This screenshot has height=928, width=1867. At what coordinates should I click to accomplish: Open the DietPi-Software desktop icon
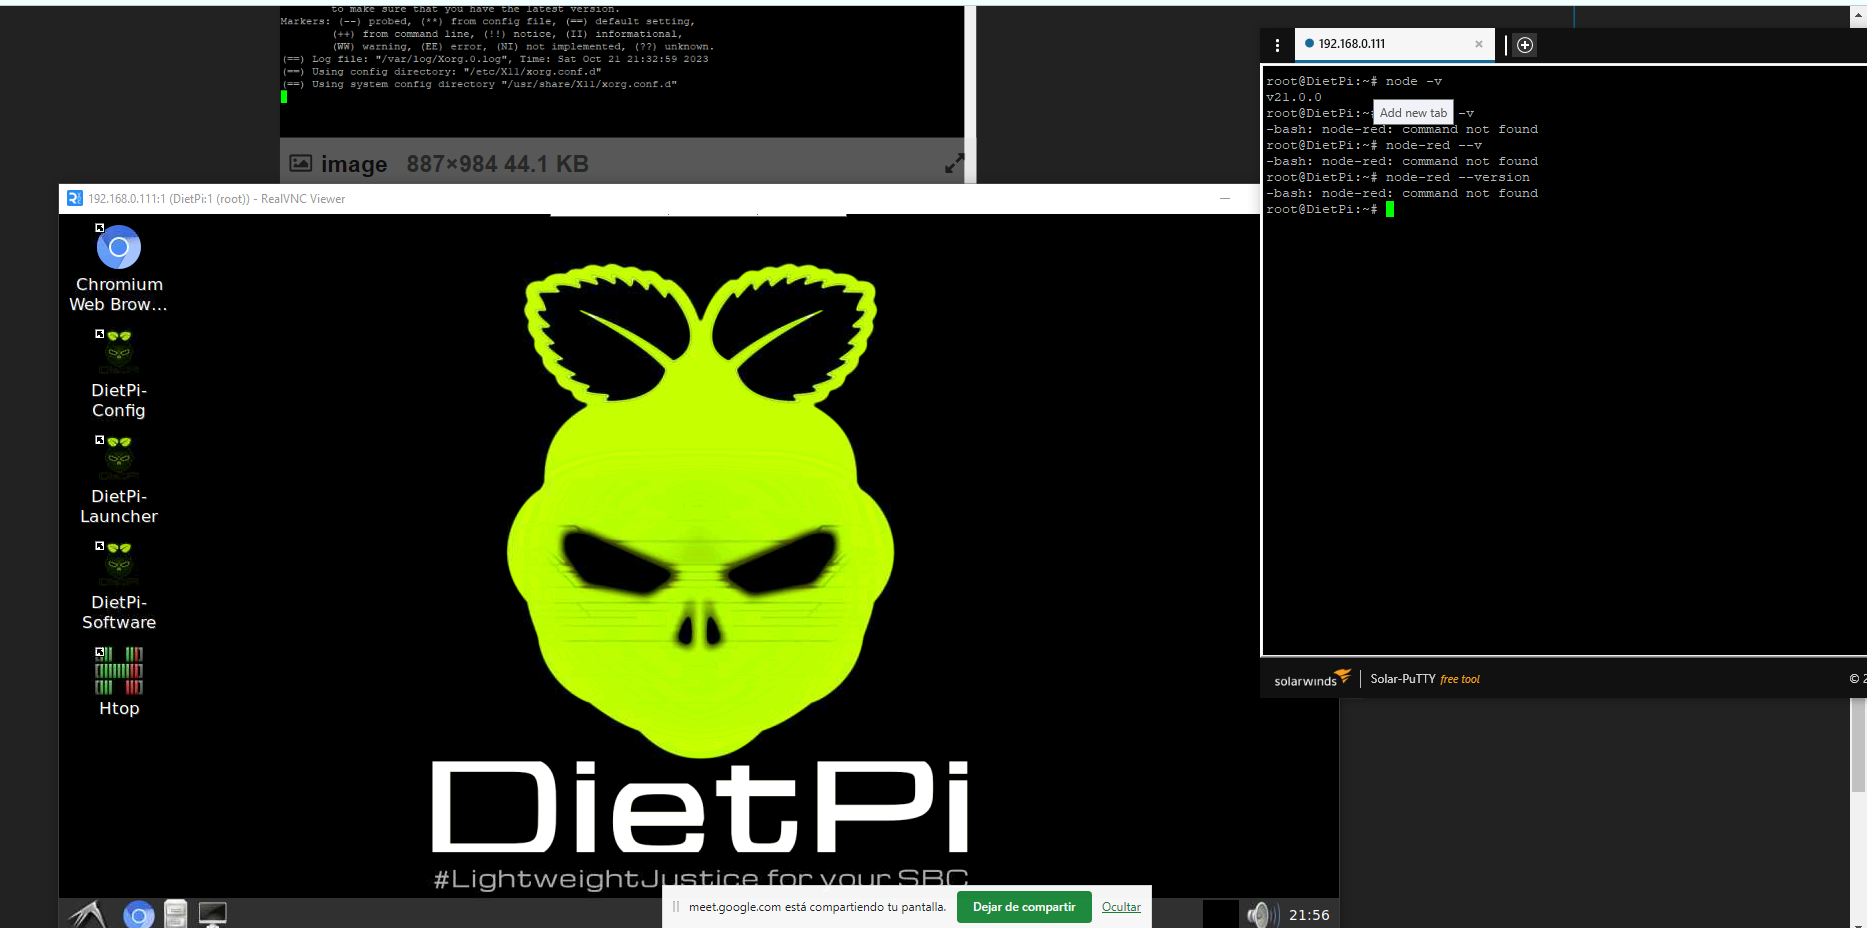119,586
